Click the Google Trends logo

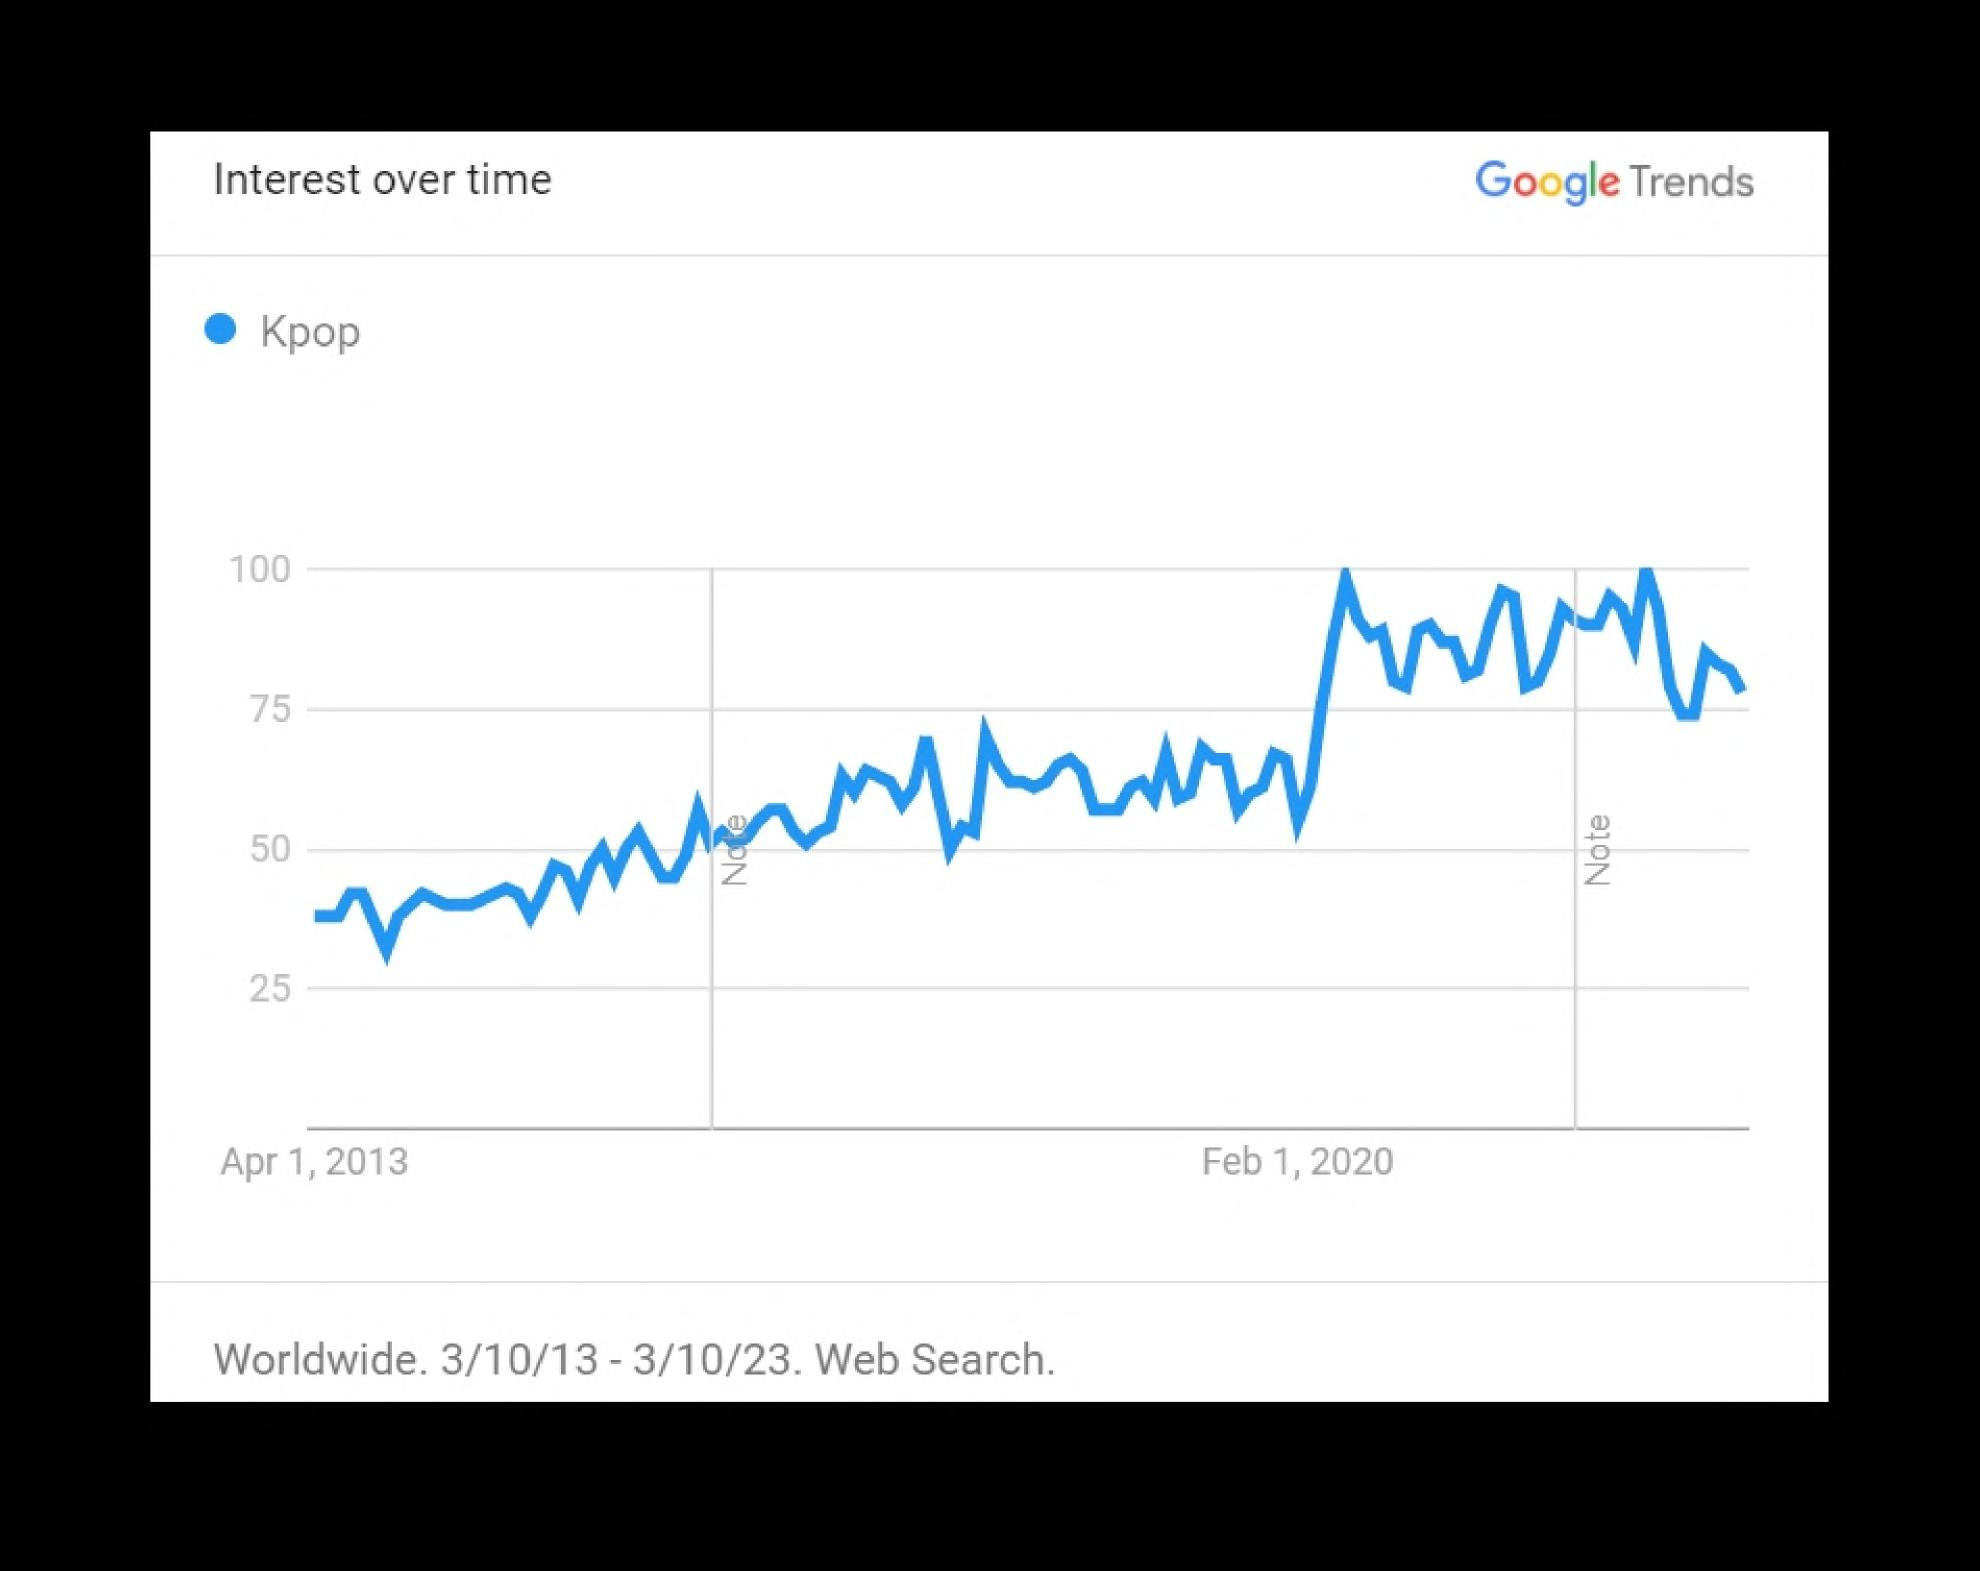point(1613,182)
